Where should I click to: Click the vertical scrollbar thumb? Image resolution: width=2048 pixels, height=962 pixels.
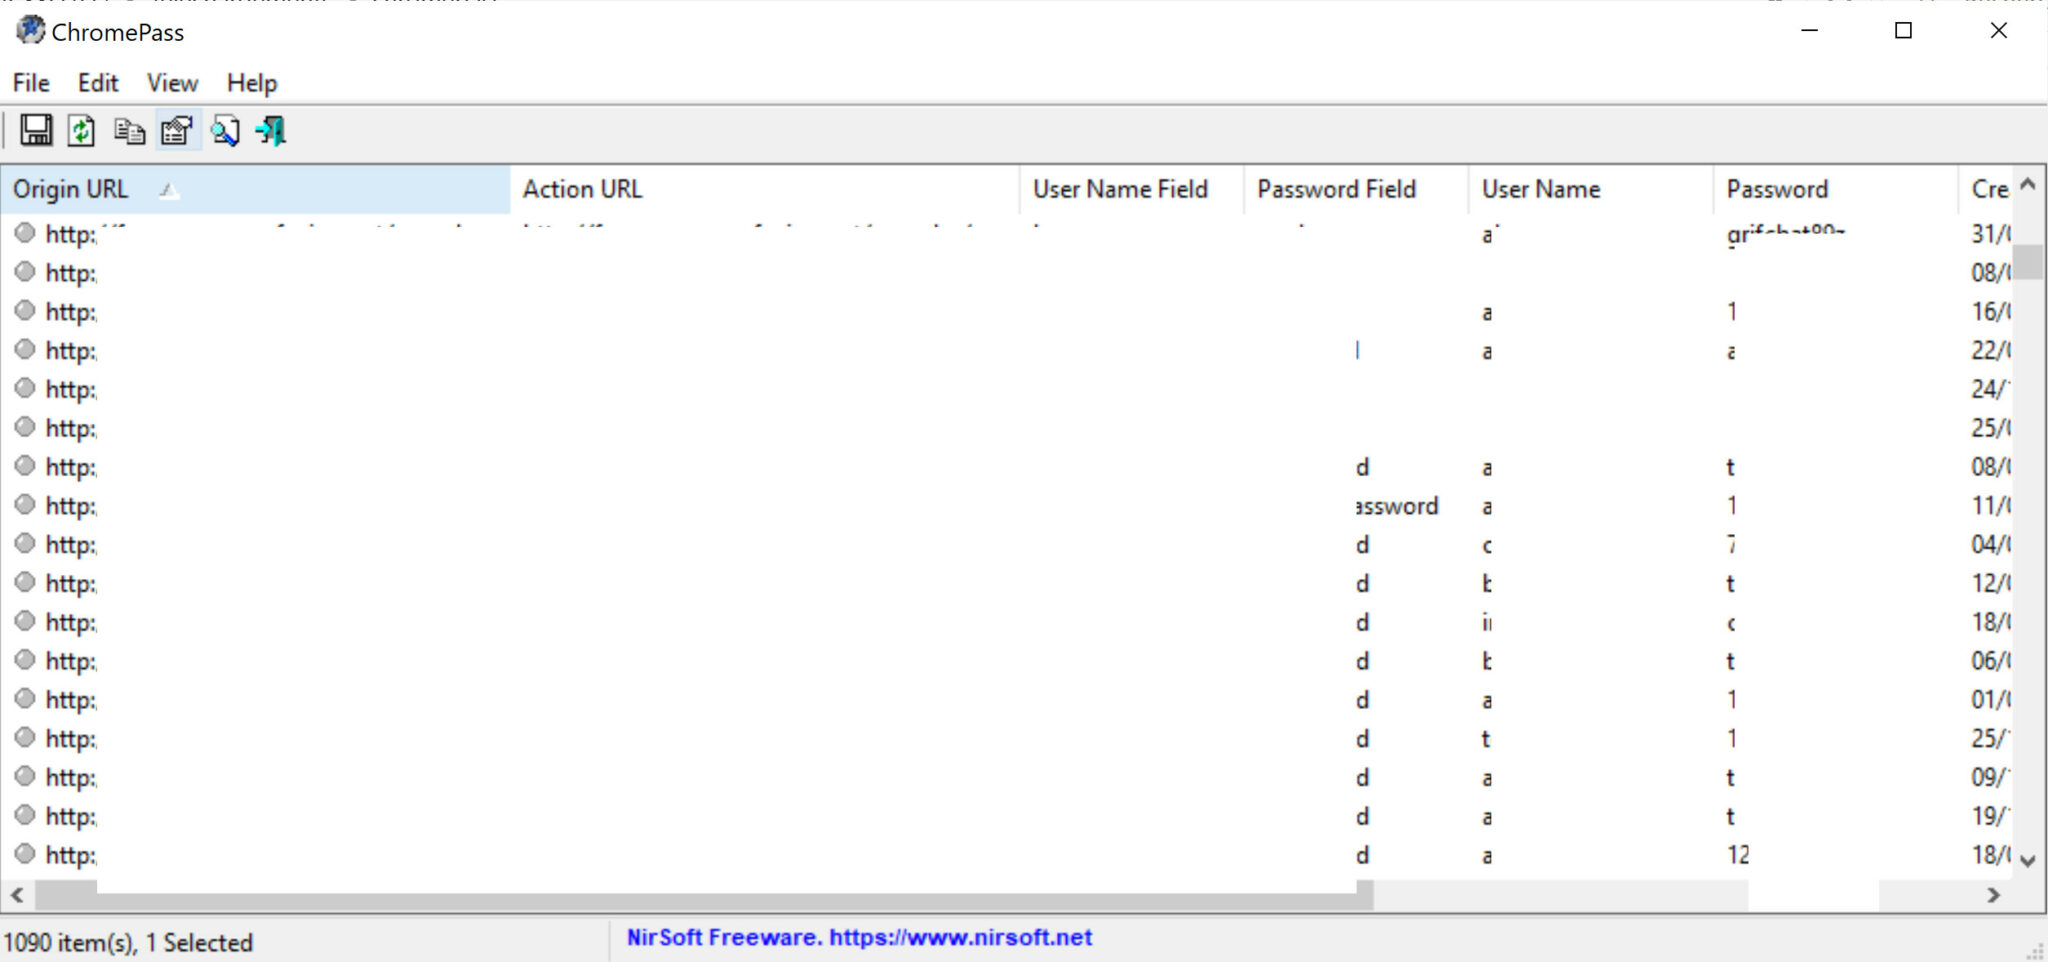pos(2028,262)
